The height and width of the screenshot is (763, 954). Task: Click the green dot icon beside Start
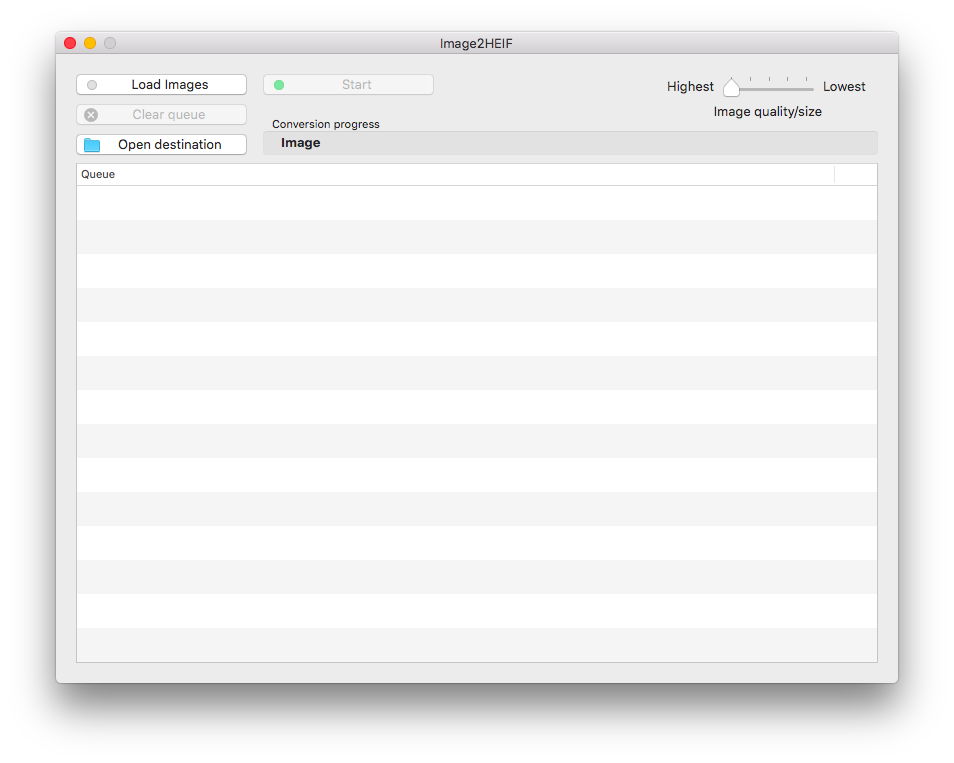279,85
